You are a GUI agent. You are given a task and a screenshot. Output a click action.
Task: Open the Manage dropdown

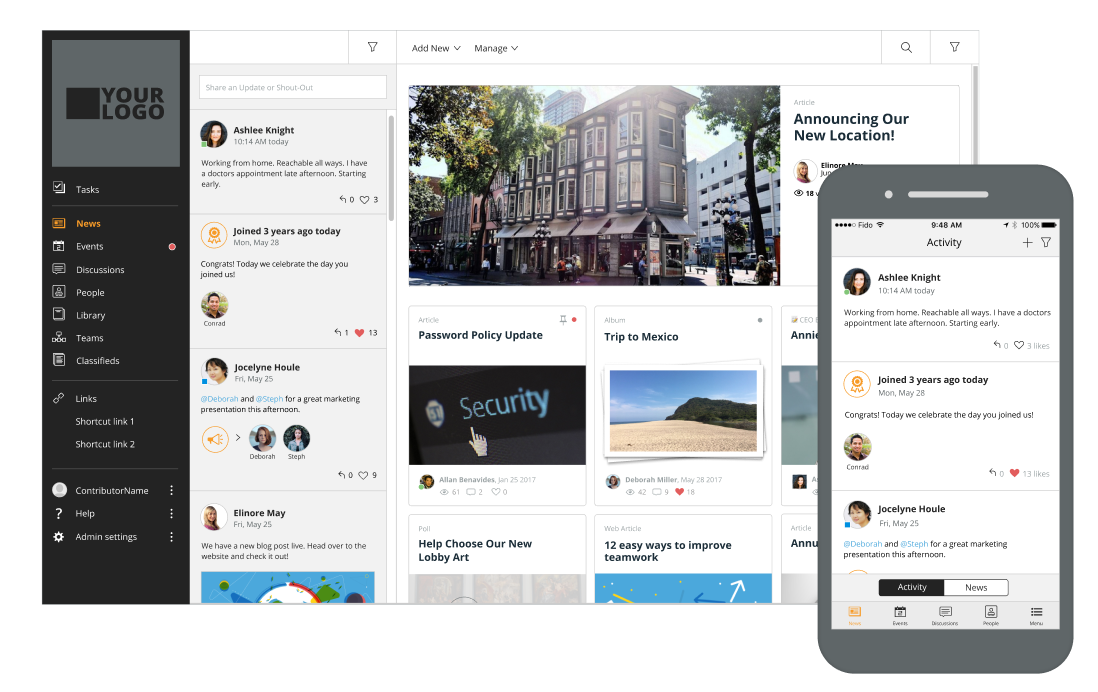[x=496, y=47]
